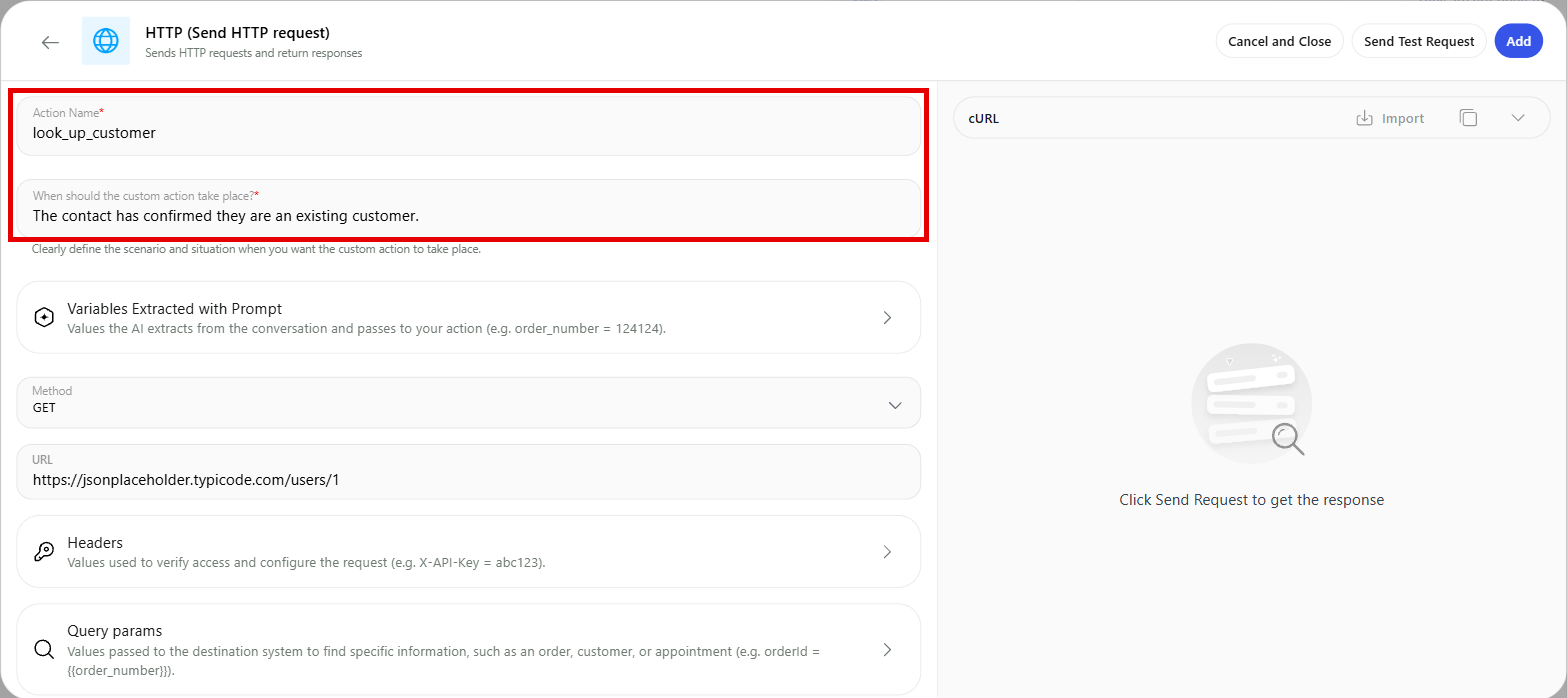1567x698 pixels.
Task: Click the Import download icon
Action: tap(1364, 118)
